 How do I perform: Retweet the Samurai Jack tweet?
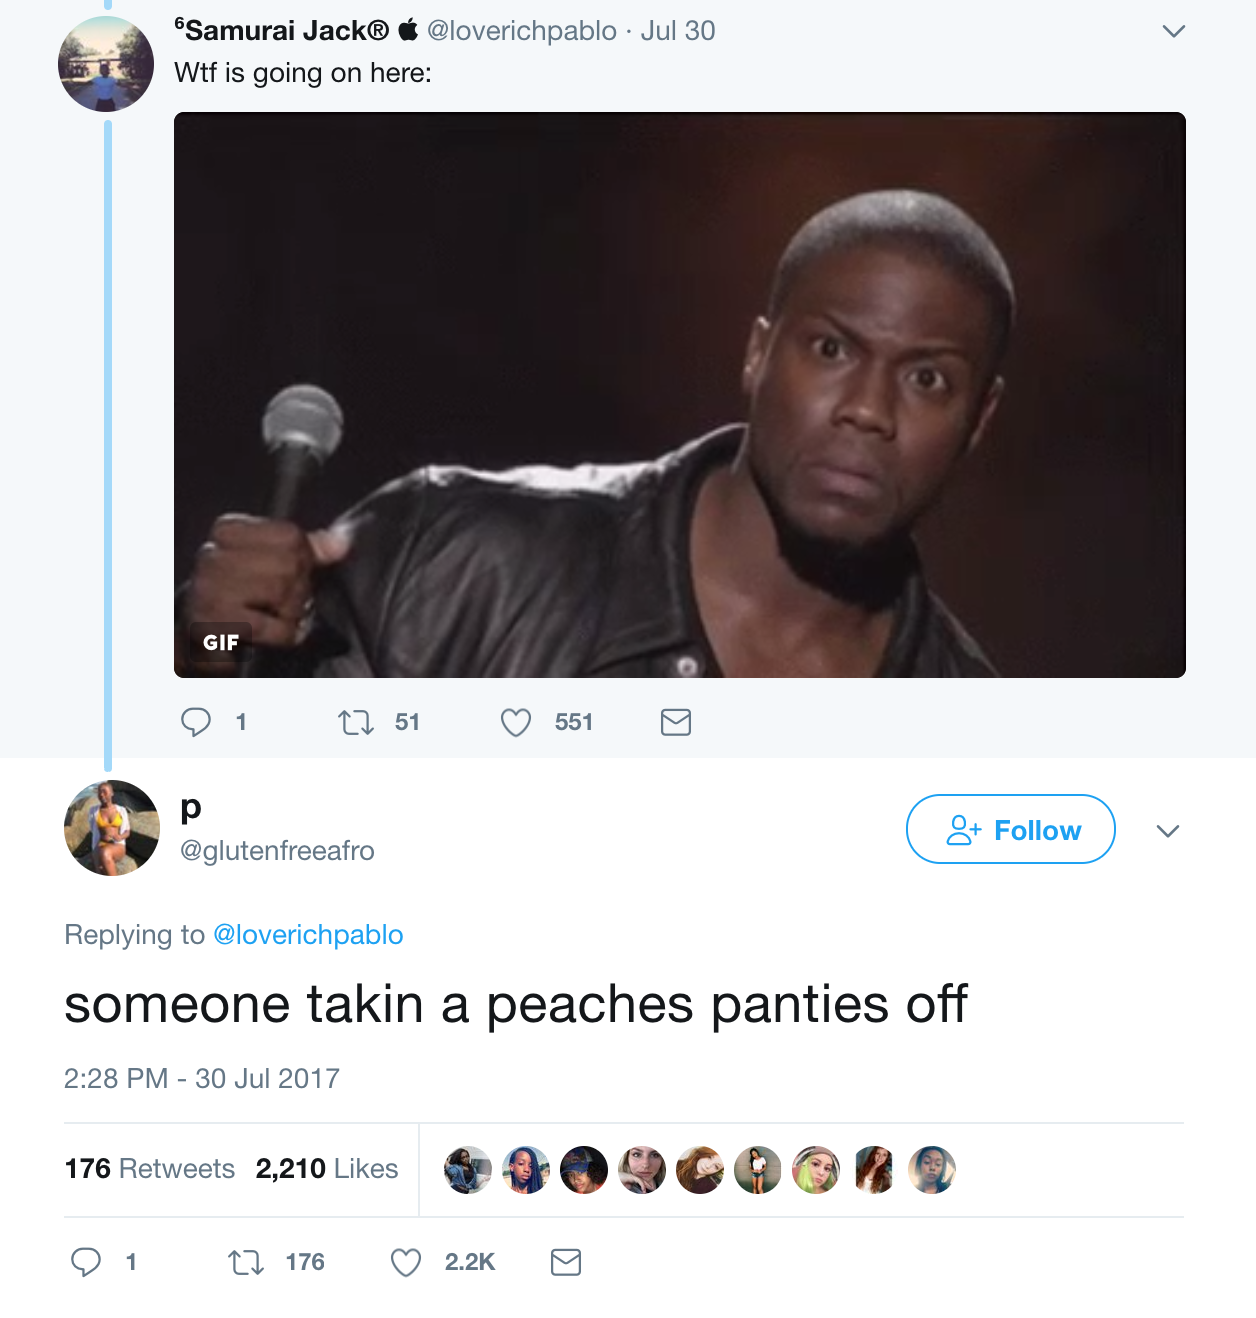tap(356, 722)
